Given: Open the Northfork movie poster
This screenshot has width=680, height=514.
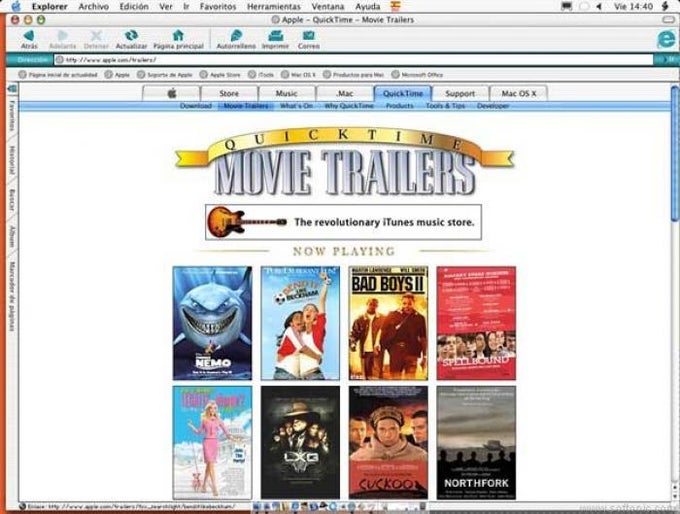Looking at the screenshot, I should pos(476,443).
